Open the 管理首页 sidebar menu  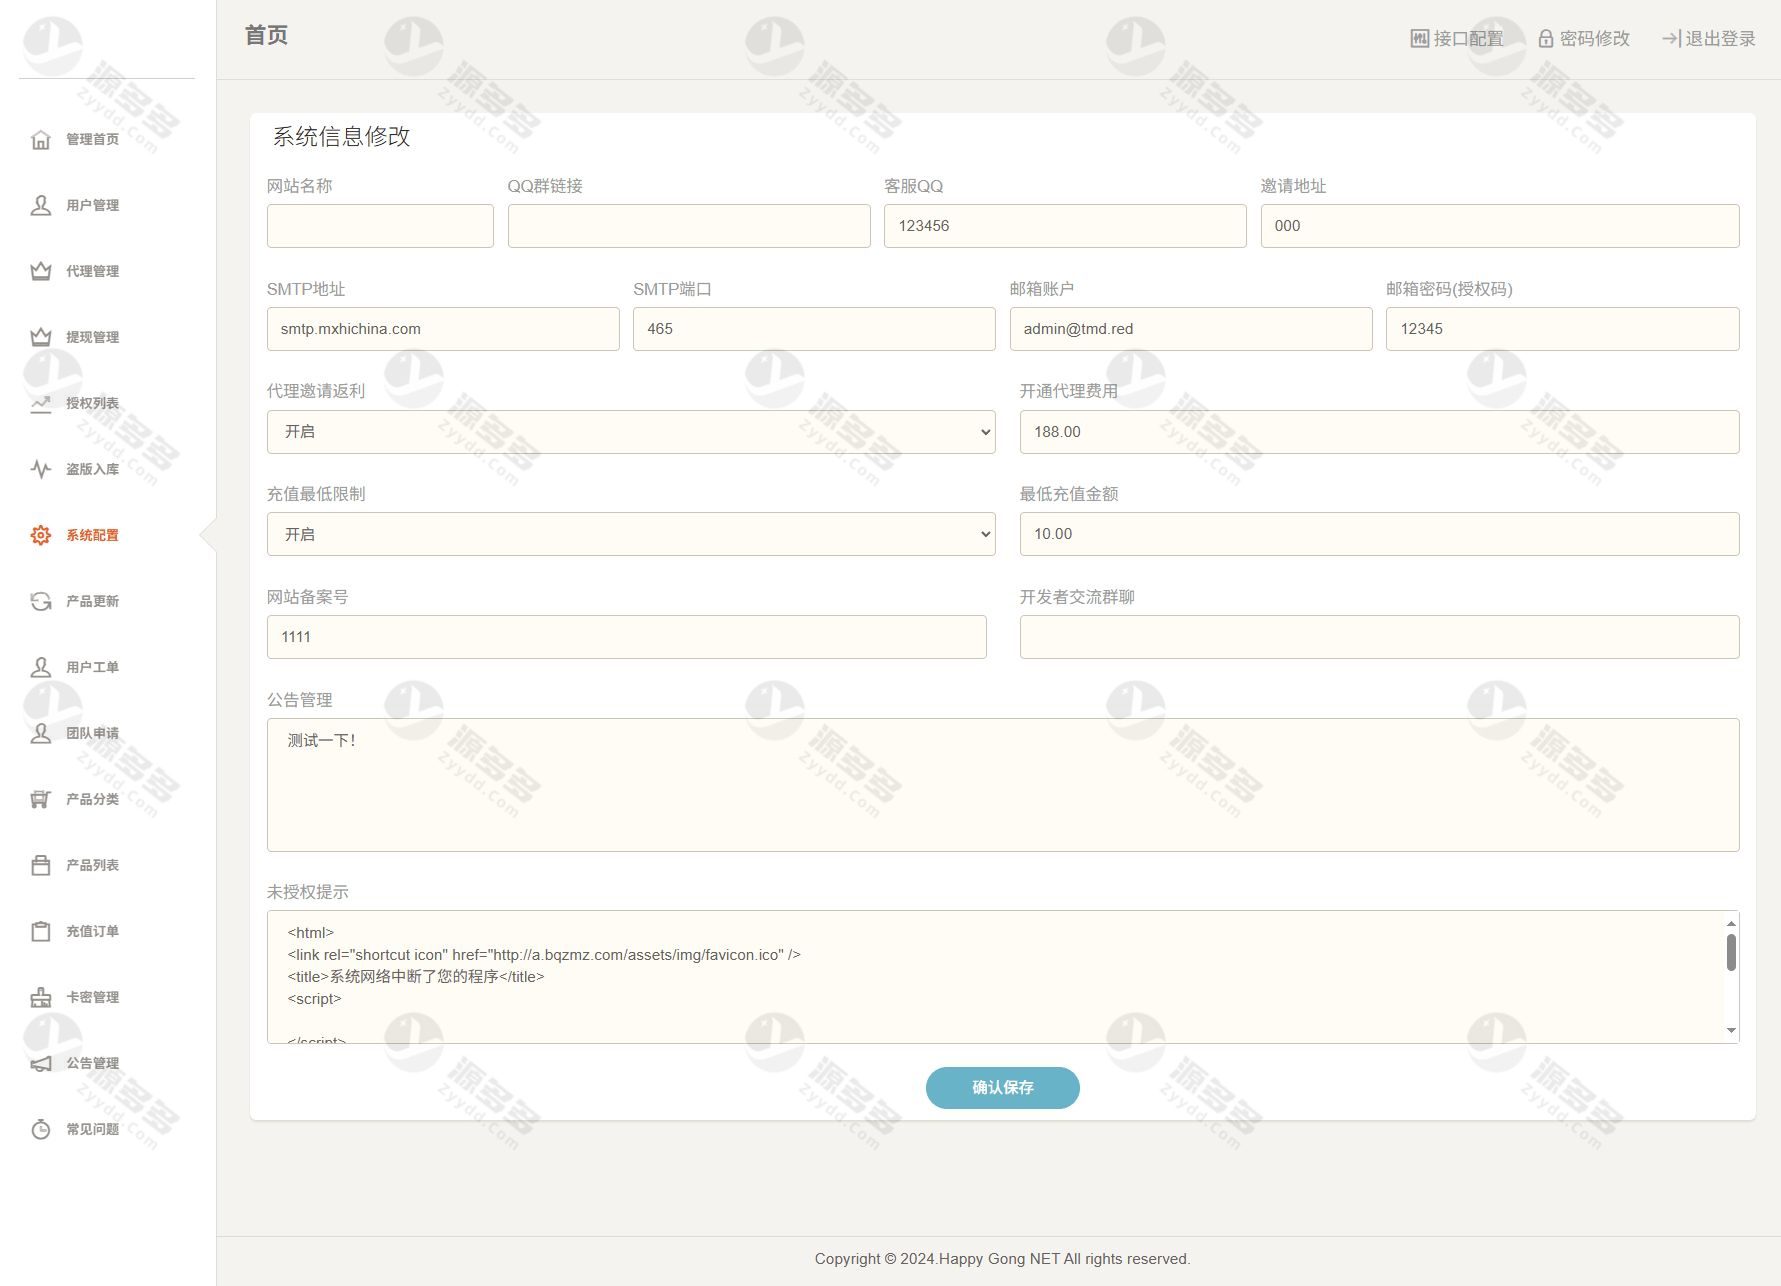pyautogui.click(x=92, y=139)
